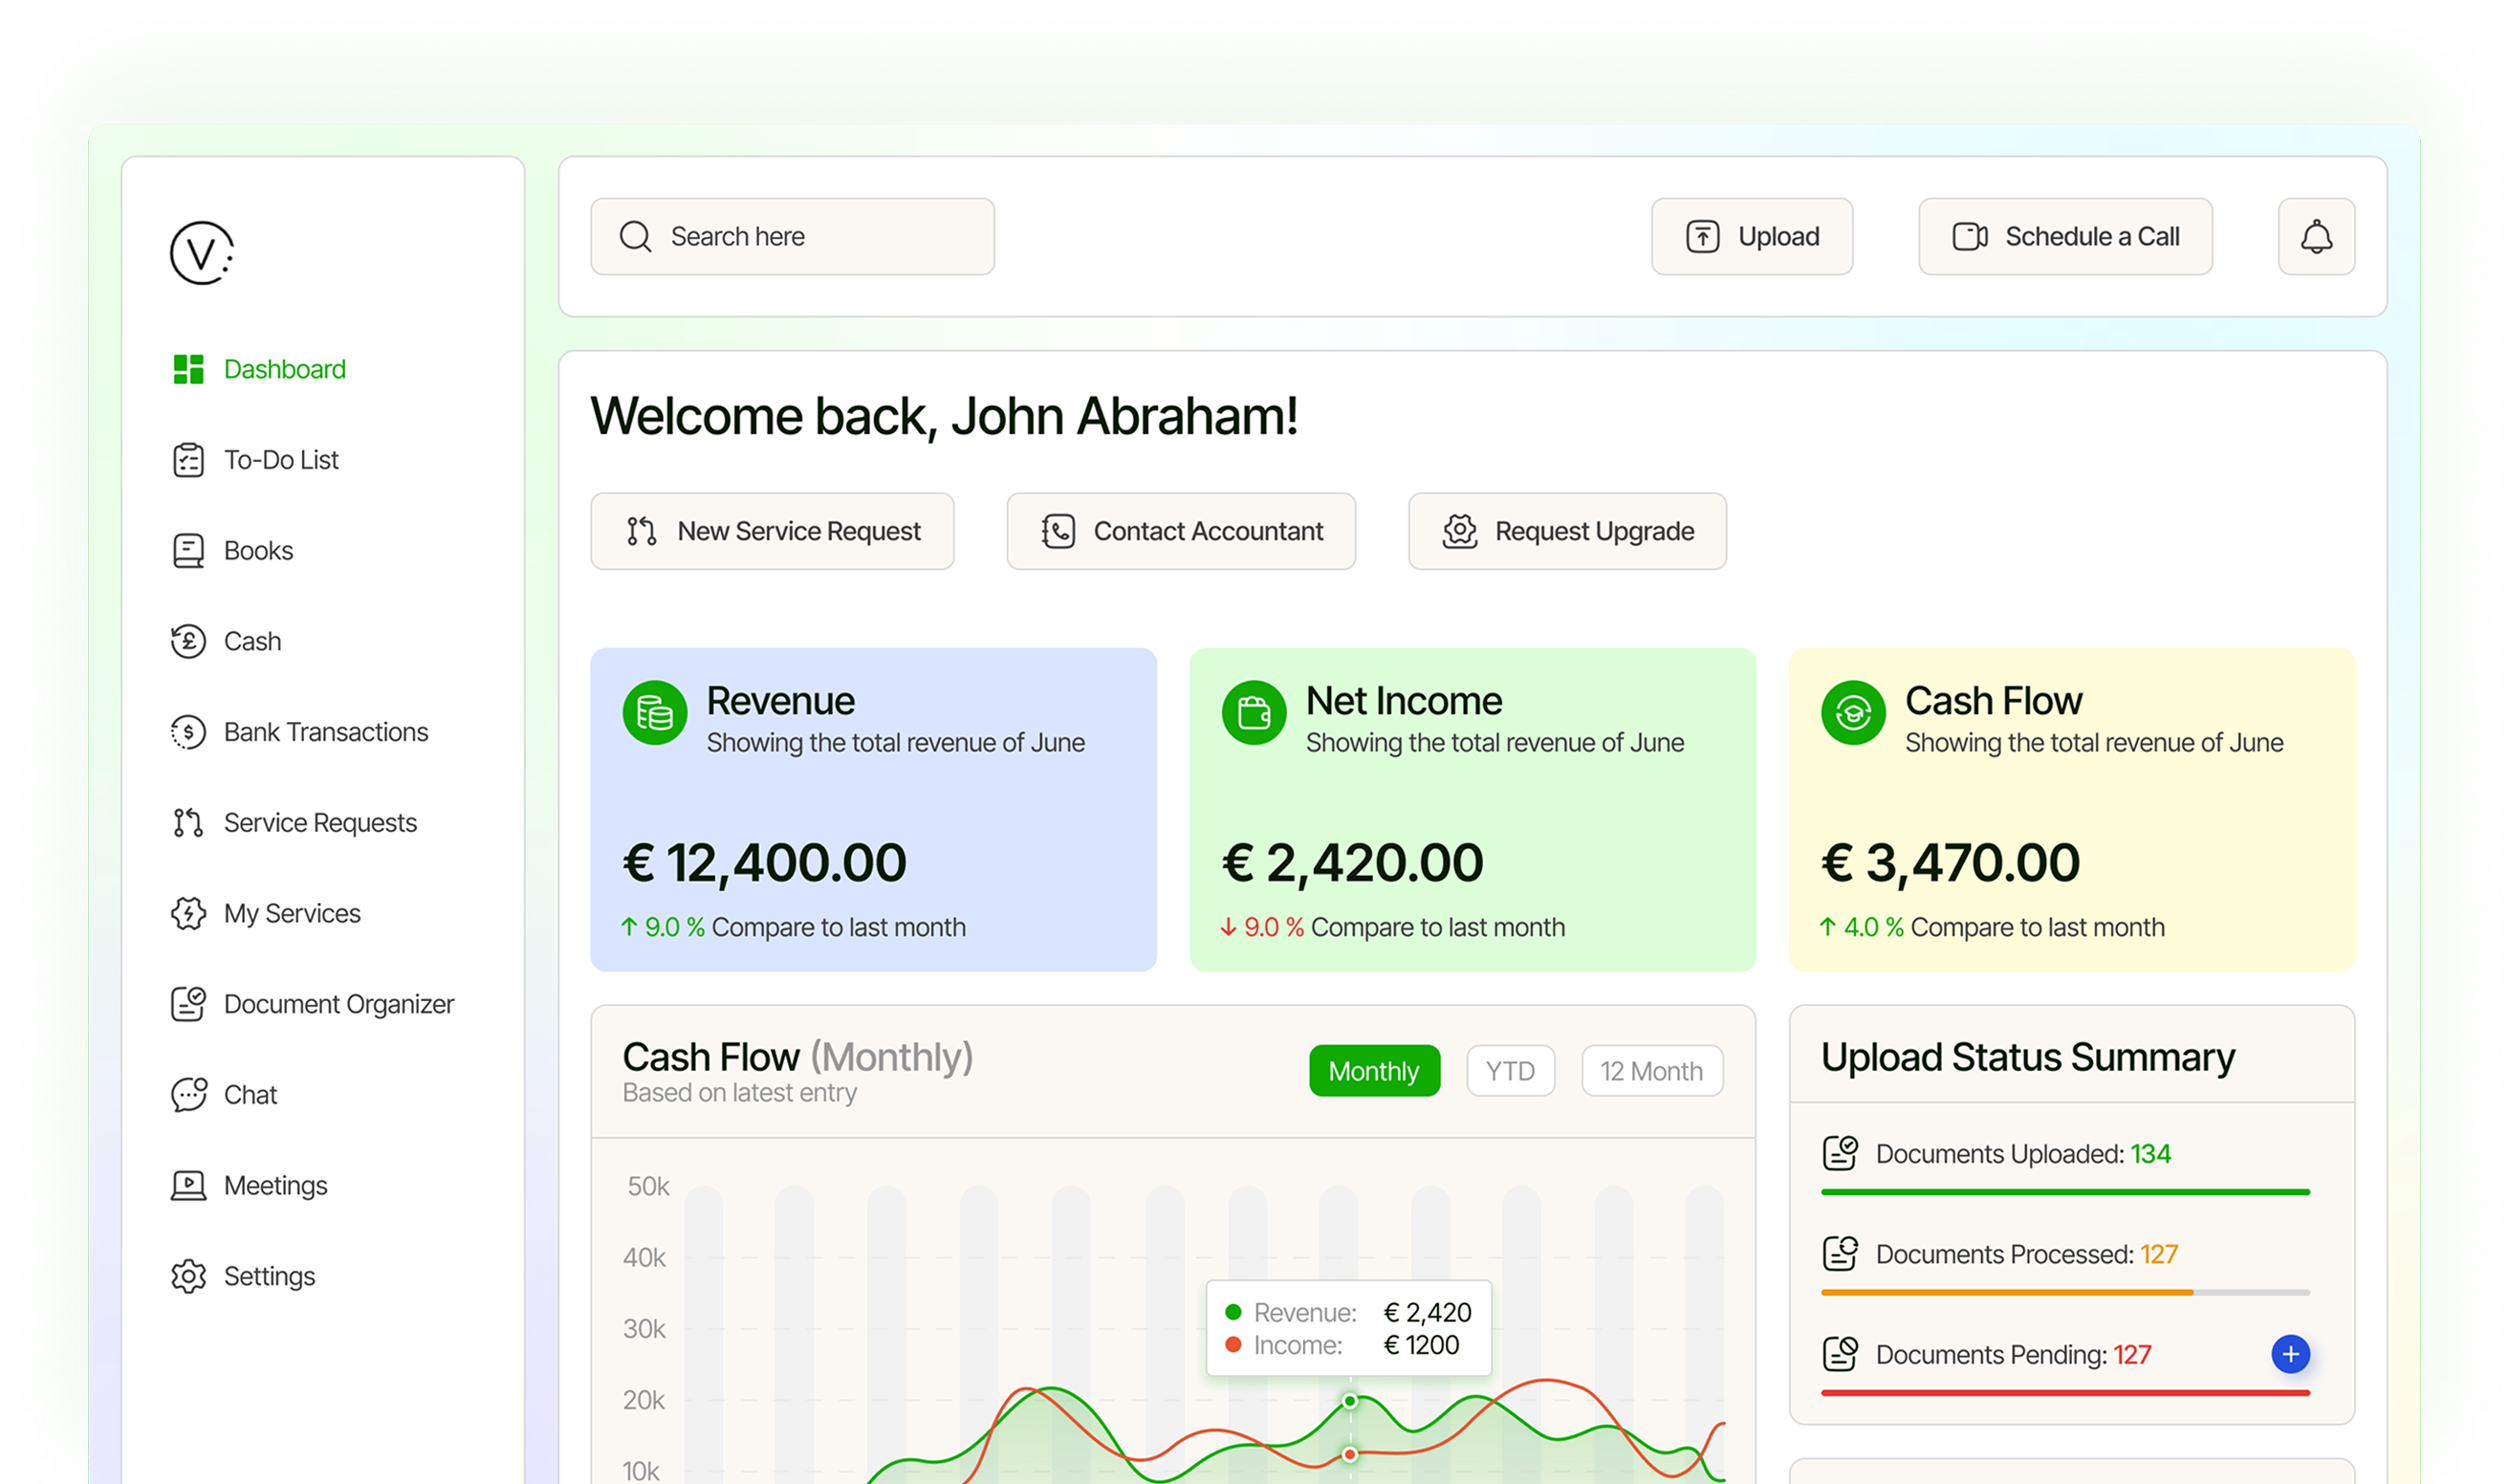Click the Document Organizer icon
2509x1484 pixels.
click(x=188, y=1004)
